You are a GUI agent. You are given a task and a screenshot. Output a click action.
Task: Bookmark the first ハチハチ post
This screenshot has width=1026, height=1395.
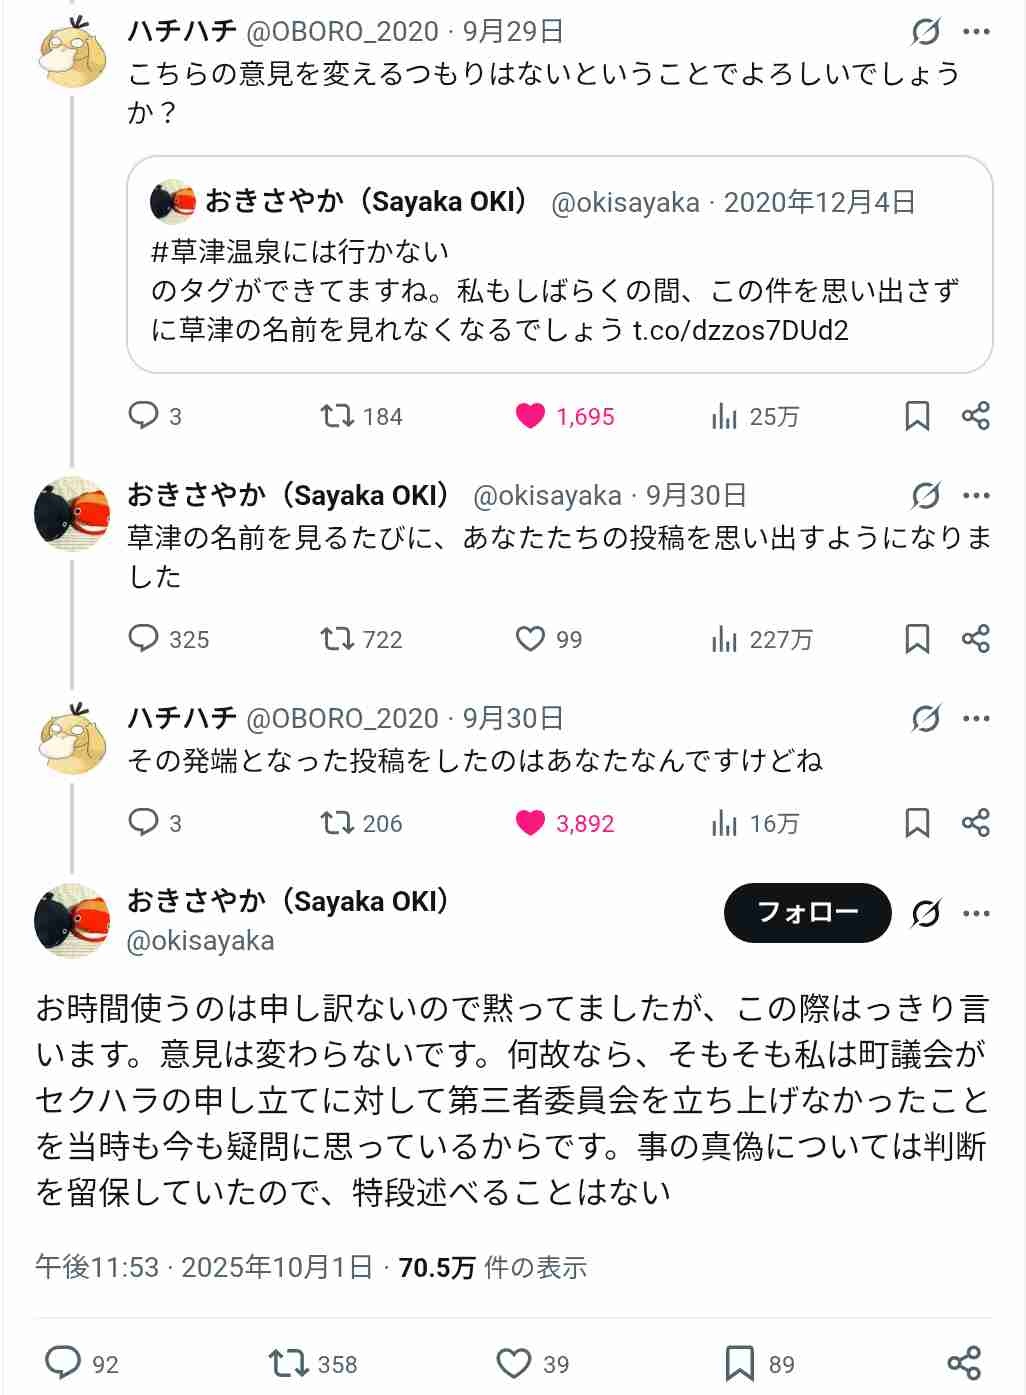coord(917,415)
